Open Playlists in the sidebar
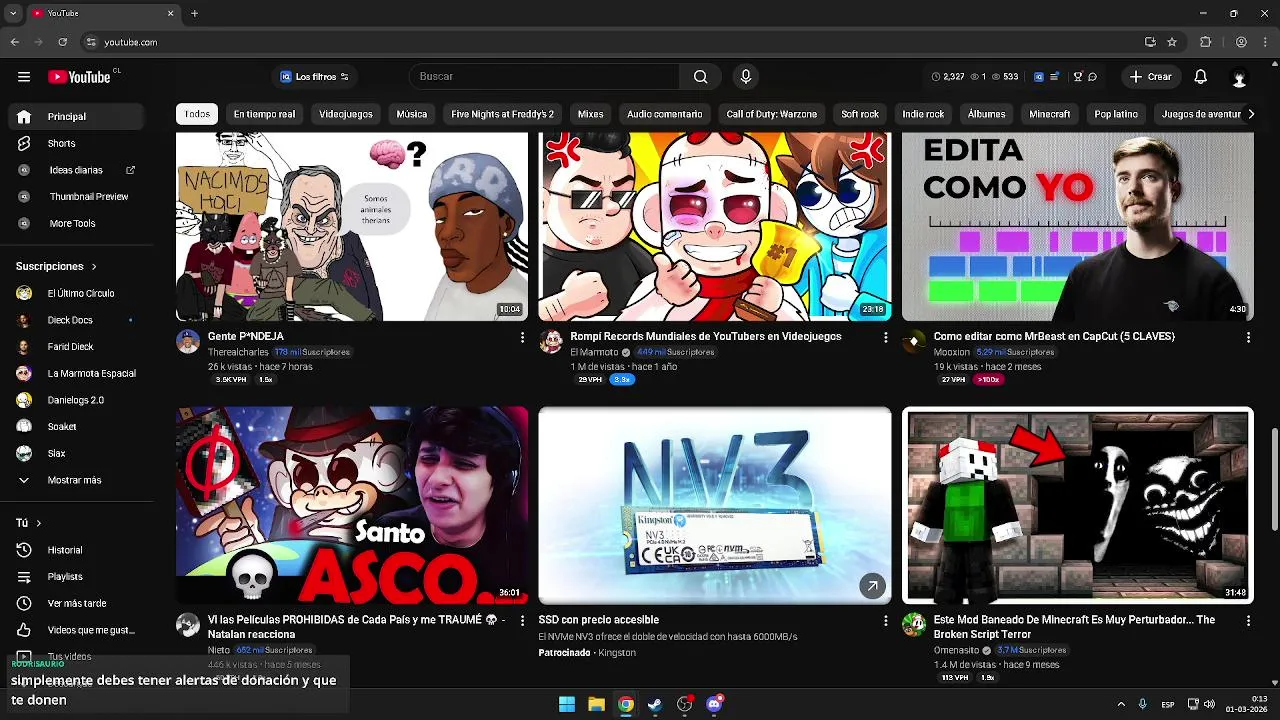Image resolution: width=1280 pixels, height=720 pixels. point(75,577)
